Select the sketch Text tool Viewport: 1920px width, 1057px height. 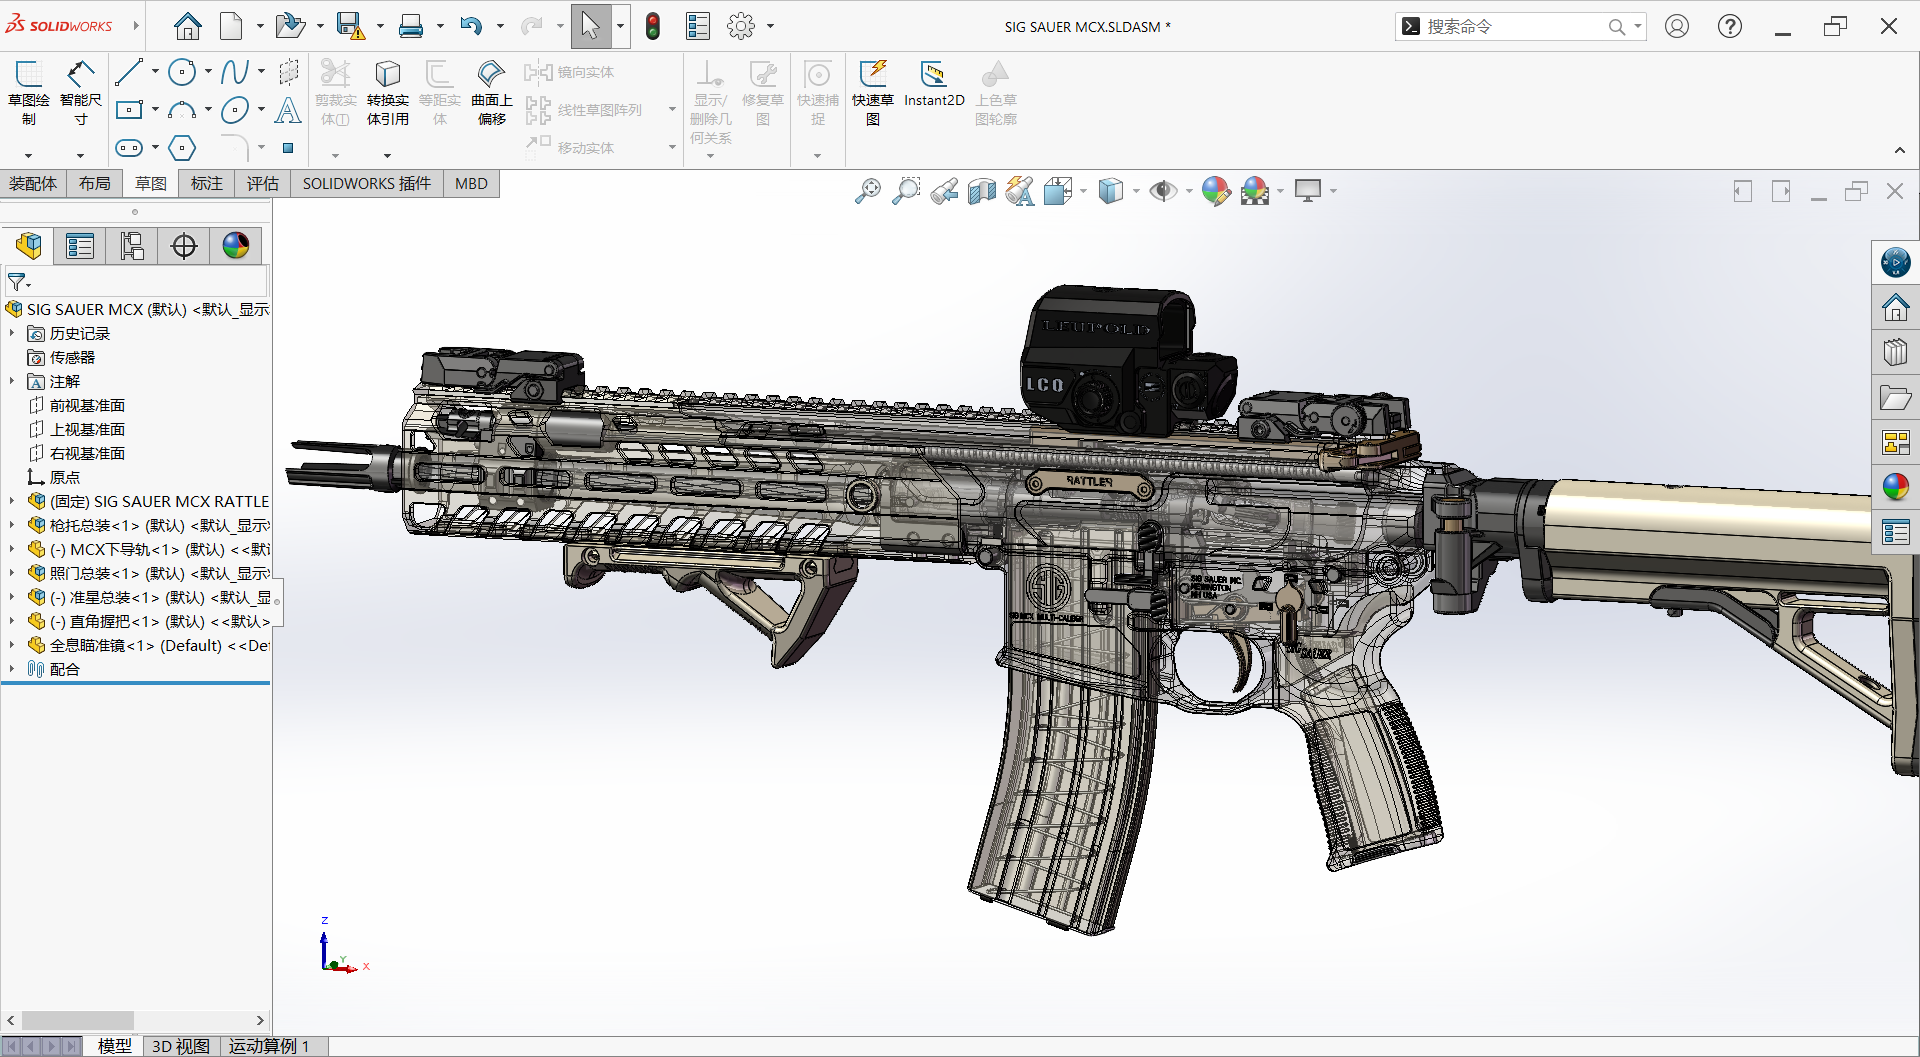pyautogui.click(x=288, y=109)
